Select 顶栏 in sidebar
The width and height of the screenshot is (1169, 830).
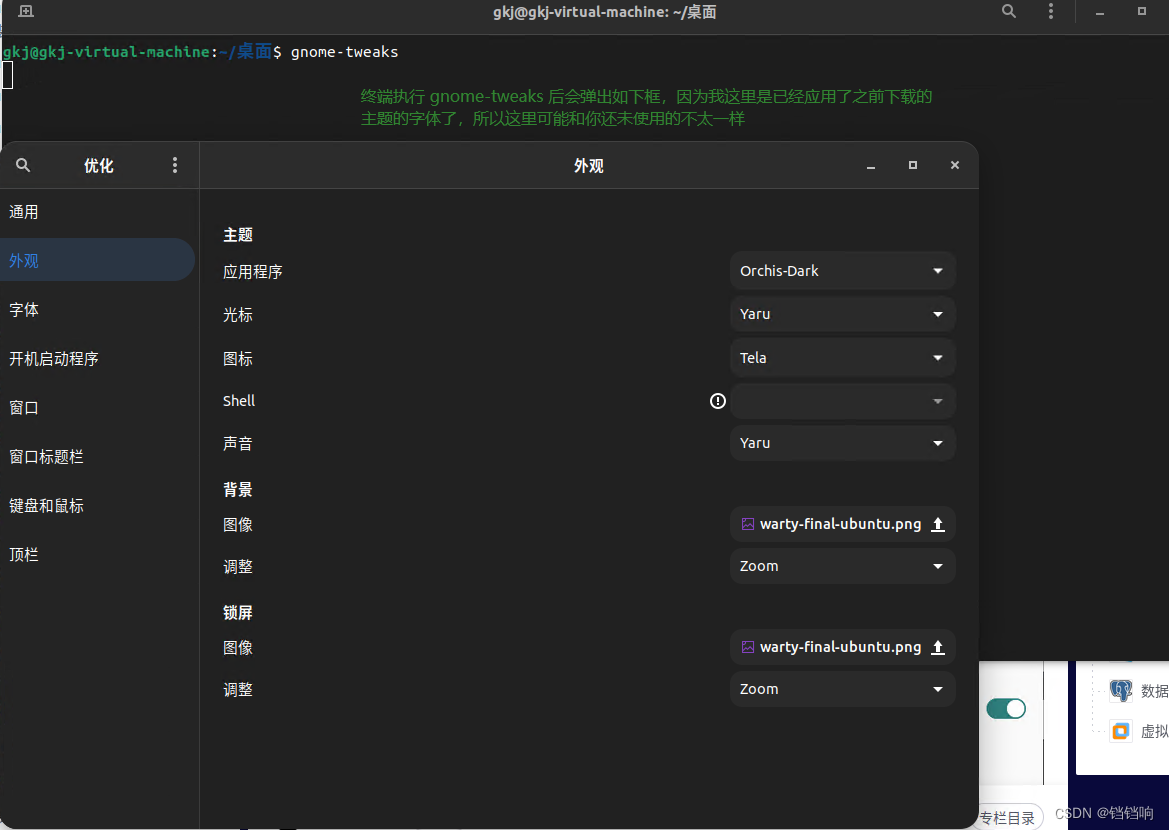tap(97, 554)
